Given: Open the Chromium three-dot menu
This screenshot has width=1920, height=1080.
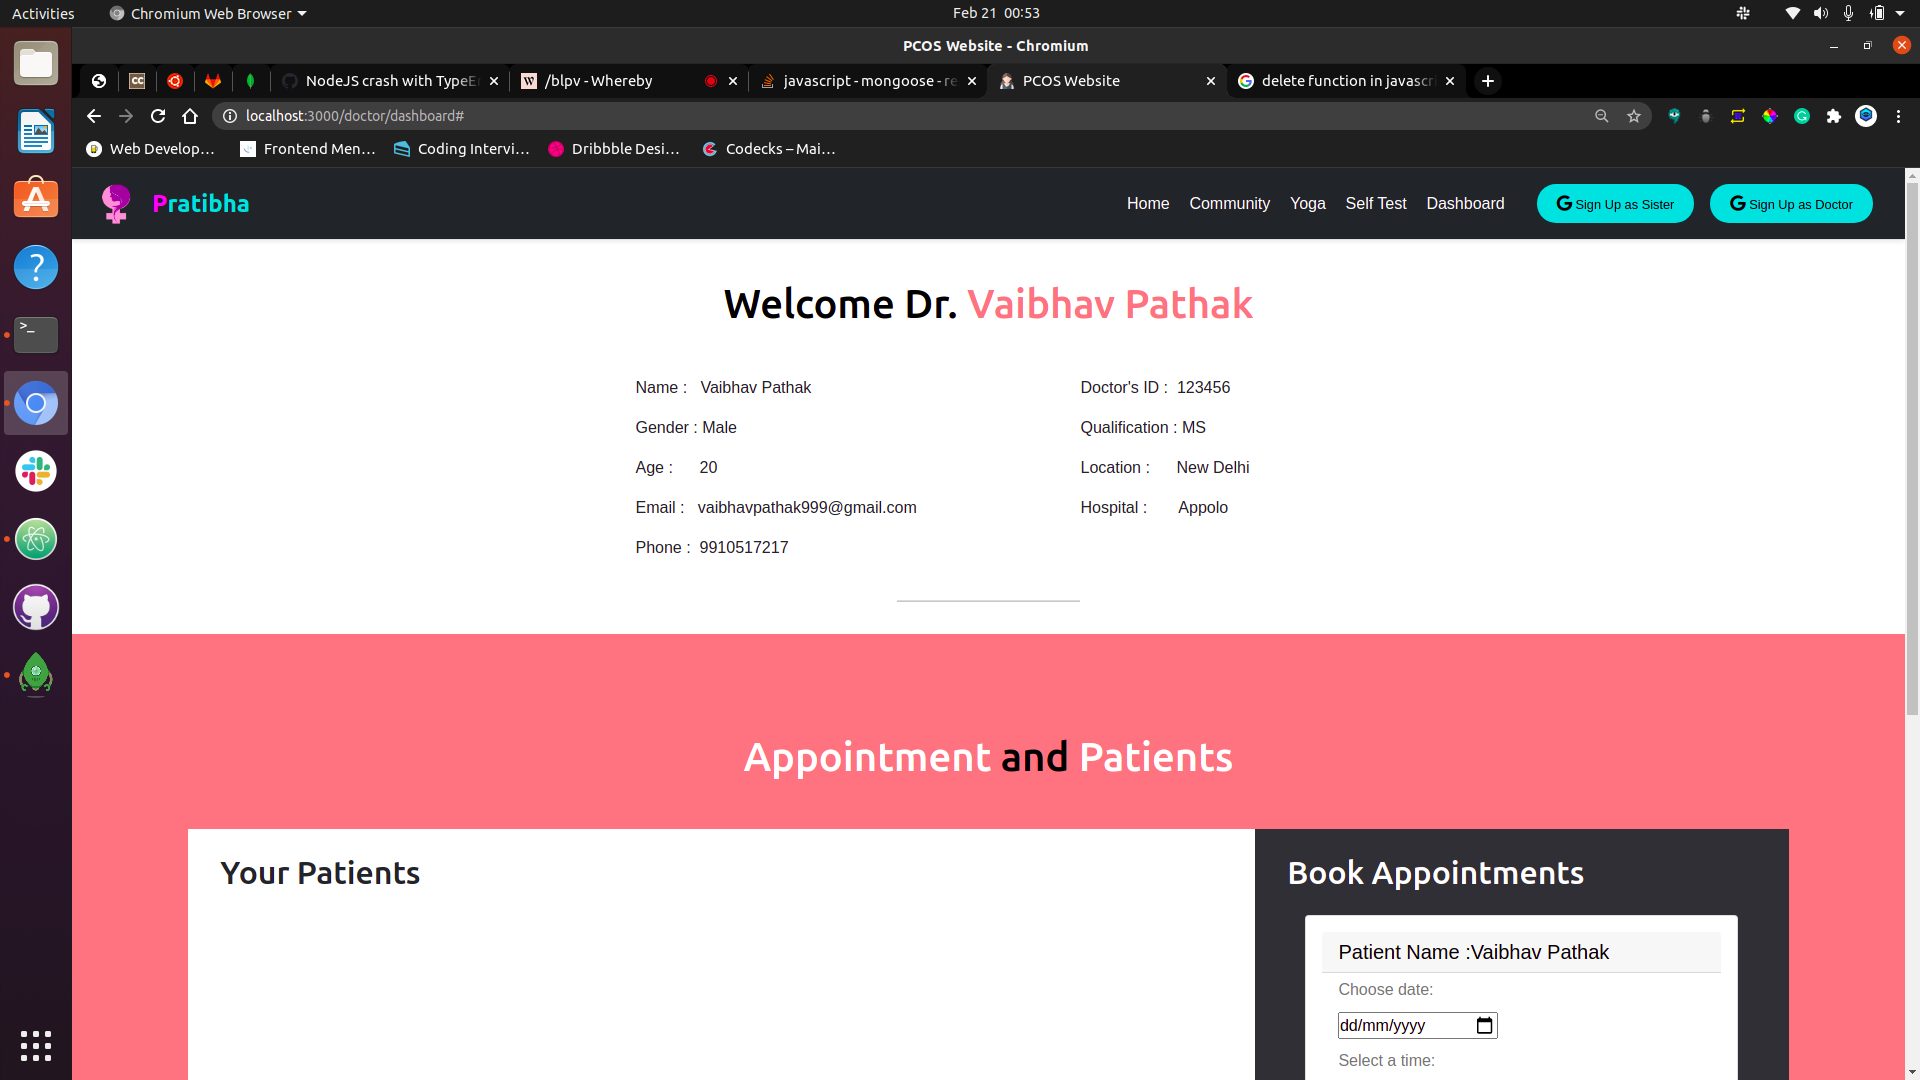Looking at the screenshot, I should [1898, 116].
